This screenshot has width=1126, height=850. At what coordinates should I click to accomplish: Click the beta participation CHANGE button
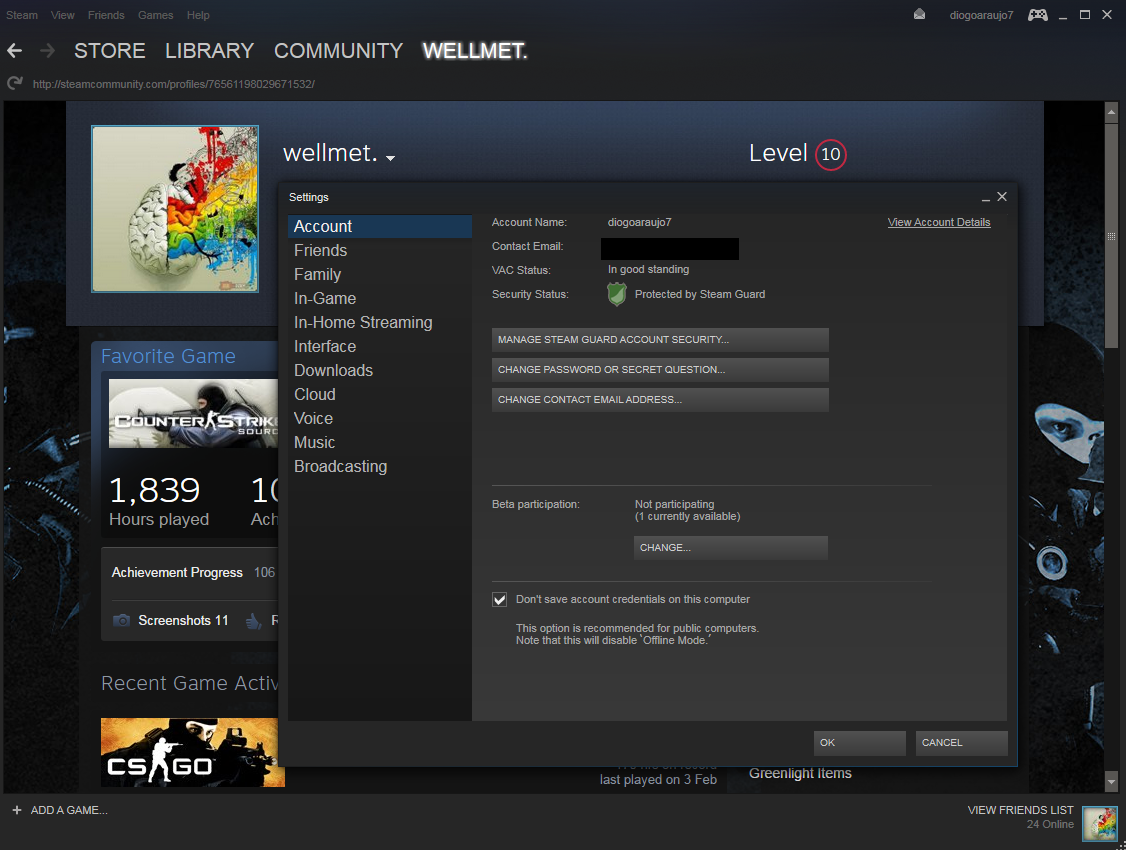coord(730,548)
